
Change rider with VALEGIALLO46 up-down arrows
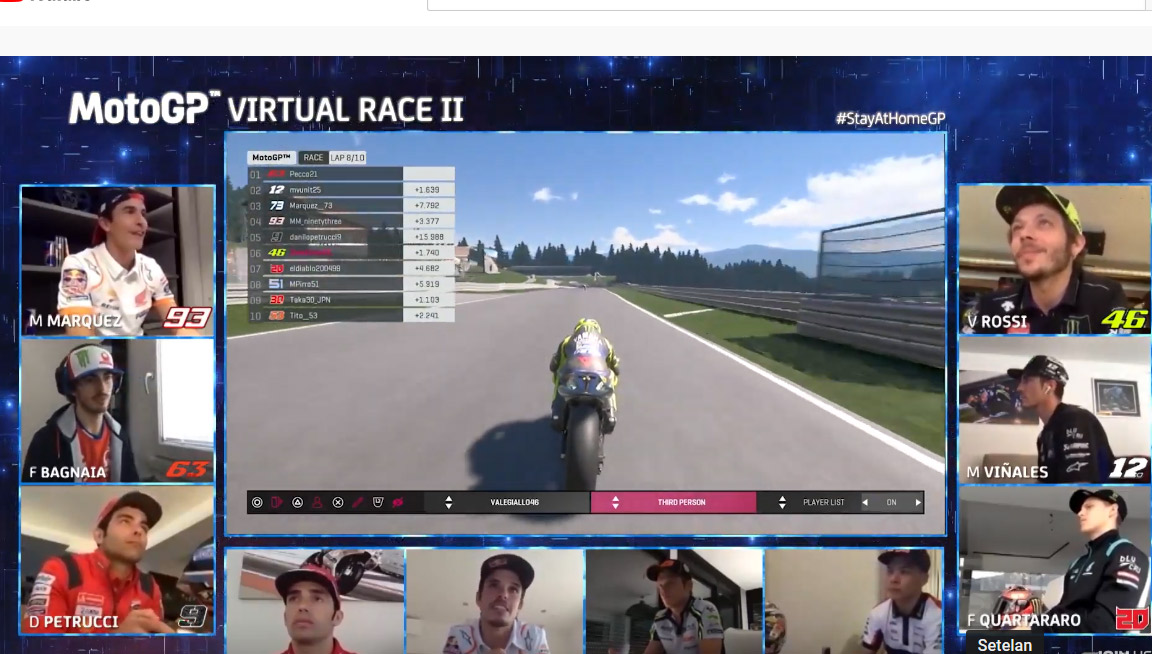pos(448,503)
